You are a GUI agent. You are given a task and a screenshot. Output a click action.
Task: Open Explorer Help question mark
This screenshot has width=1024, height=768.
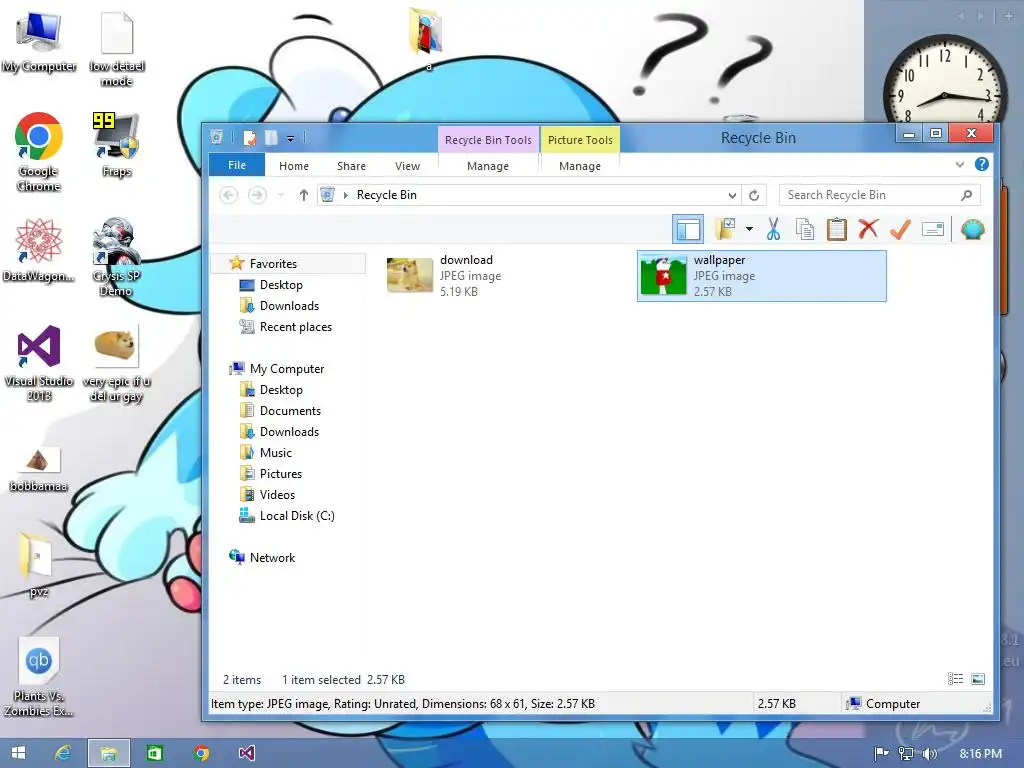tap(982, 165)
